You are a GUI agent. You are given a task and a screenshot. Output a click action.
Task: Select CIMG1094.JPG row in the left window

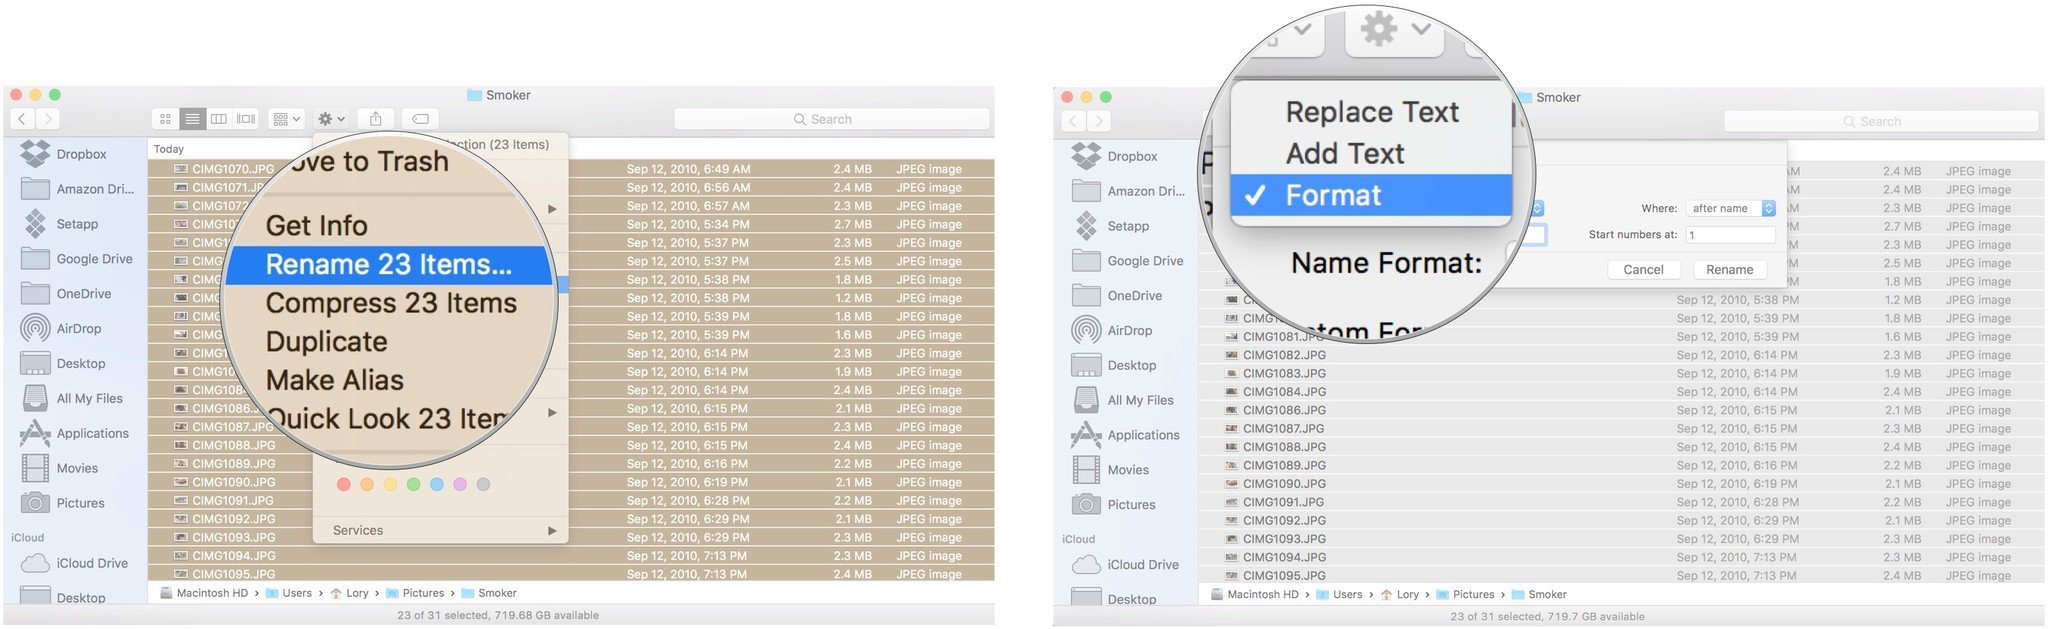pos(571,556)
